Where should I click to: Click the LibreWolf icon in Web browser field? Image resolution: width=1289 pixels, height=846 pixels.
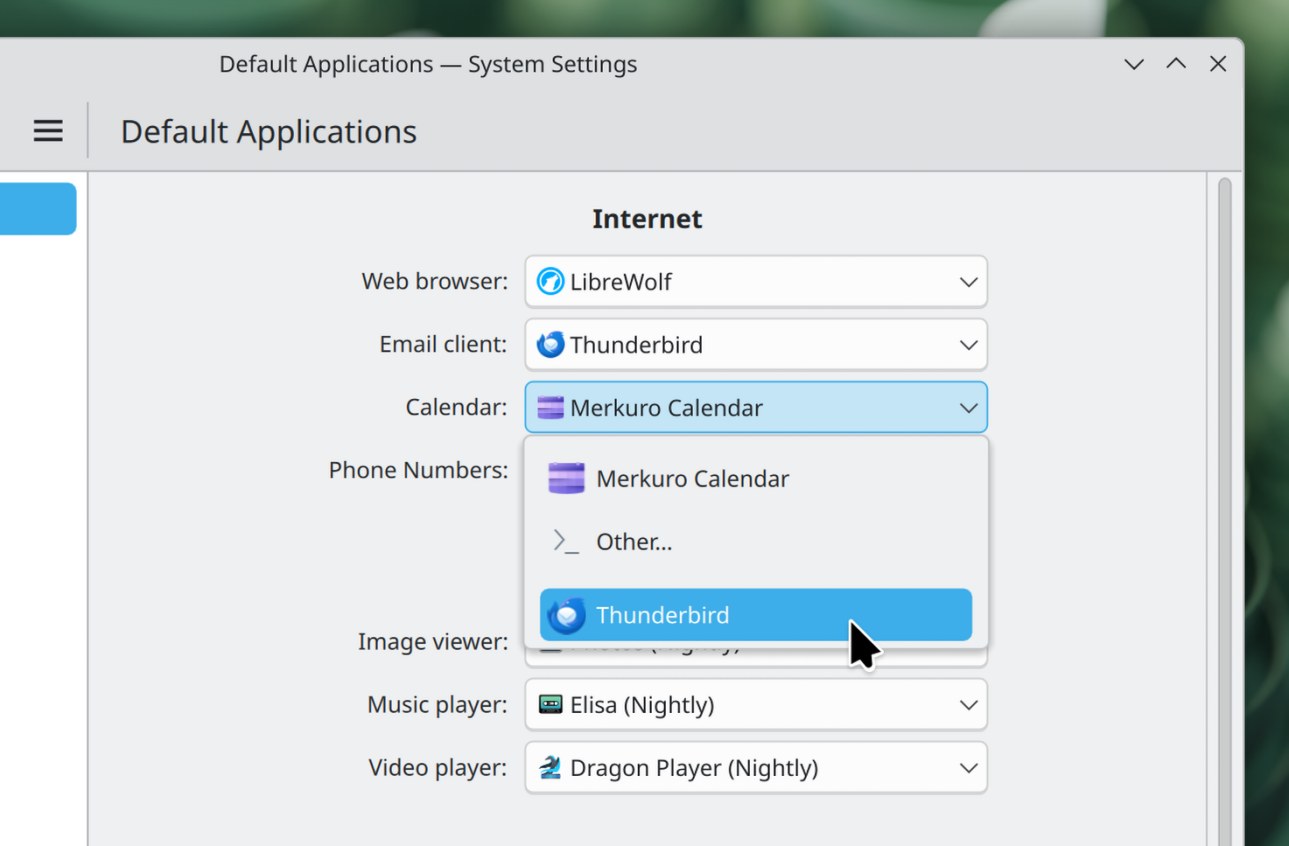coord(550,282)
